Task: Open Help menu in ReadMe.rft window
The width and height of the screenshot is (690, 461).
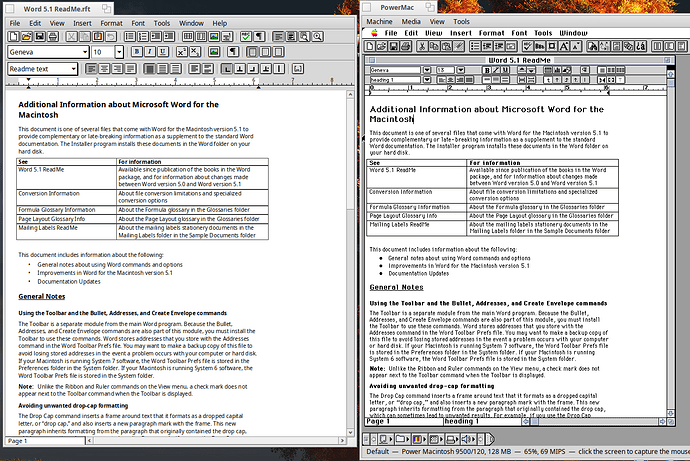Action: pyautogui.click(x=220, y=23)
